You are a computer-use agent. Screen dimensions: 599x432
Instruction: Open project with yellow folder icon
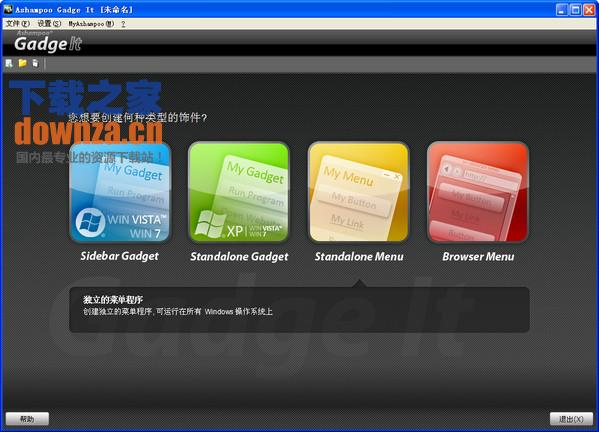23,63
